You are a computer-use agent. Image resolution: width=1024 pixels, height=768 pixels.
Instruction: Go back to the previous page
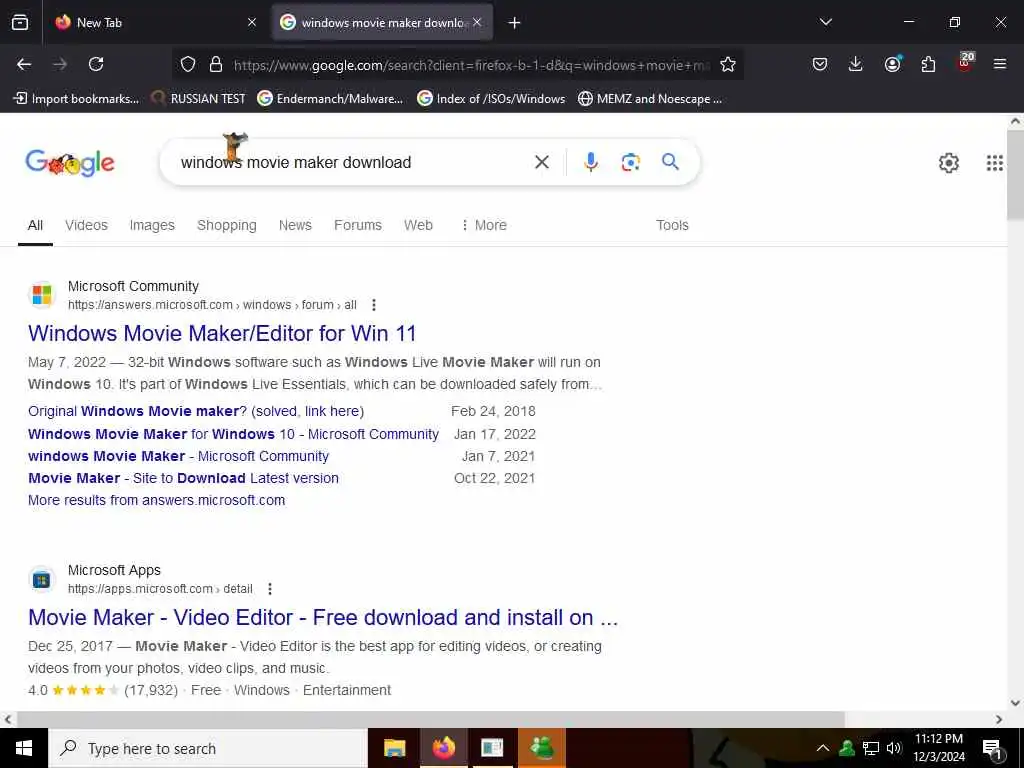click(24, 64)
